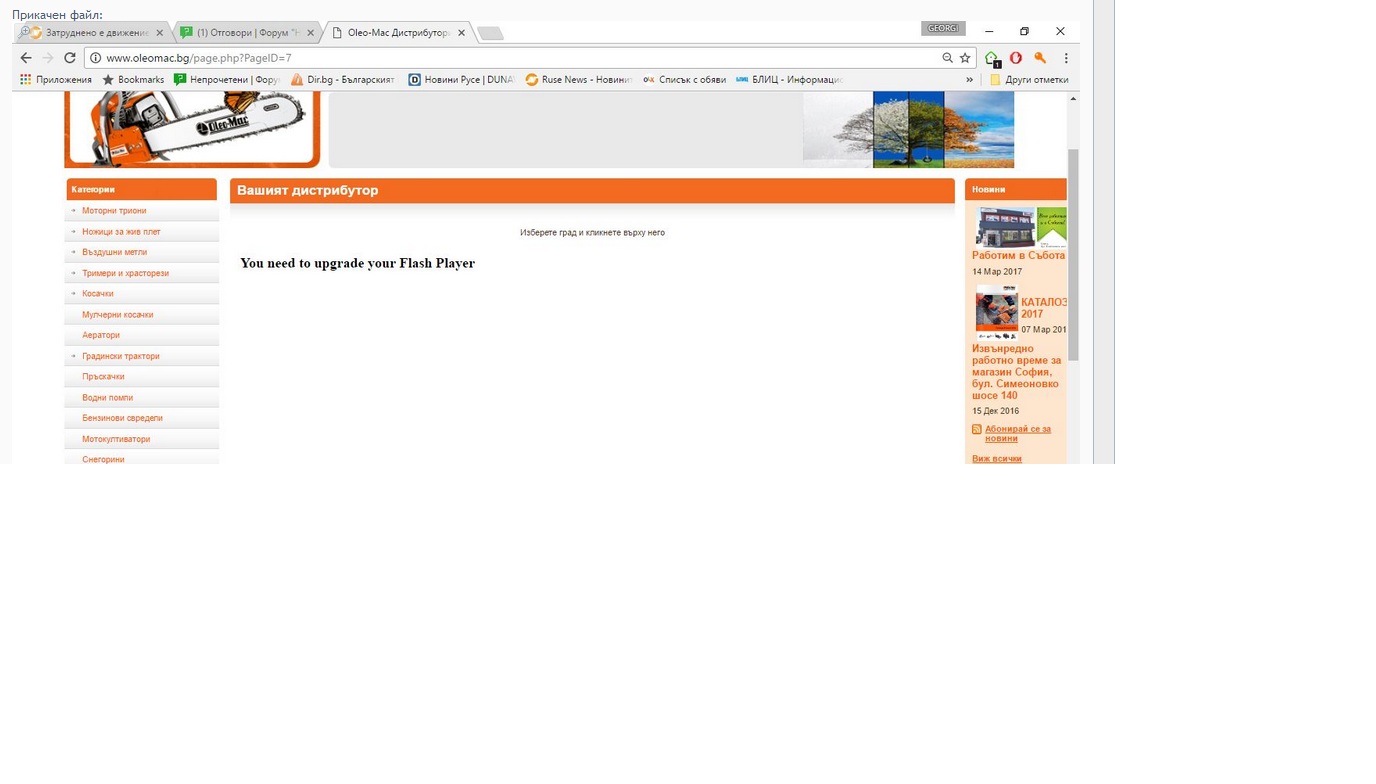1376x784 pixels.
Task: Open the Тримери и храсторези category
Action: [125, 273]
